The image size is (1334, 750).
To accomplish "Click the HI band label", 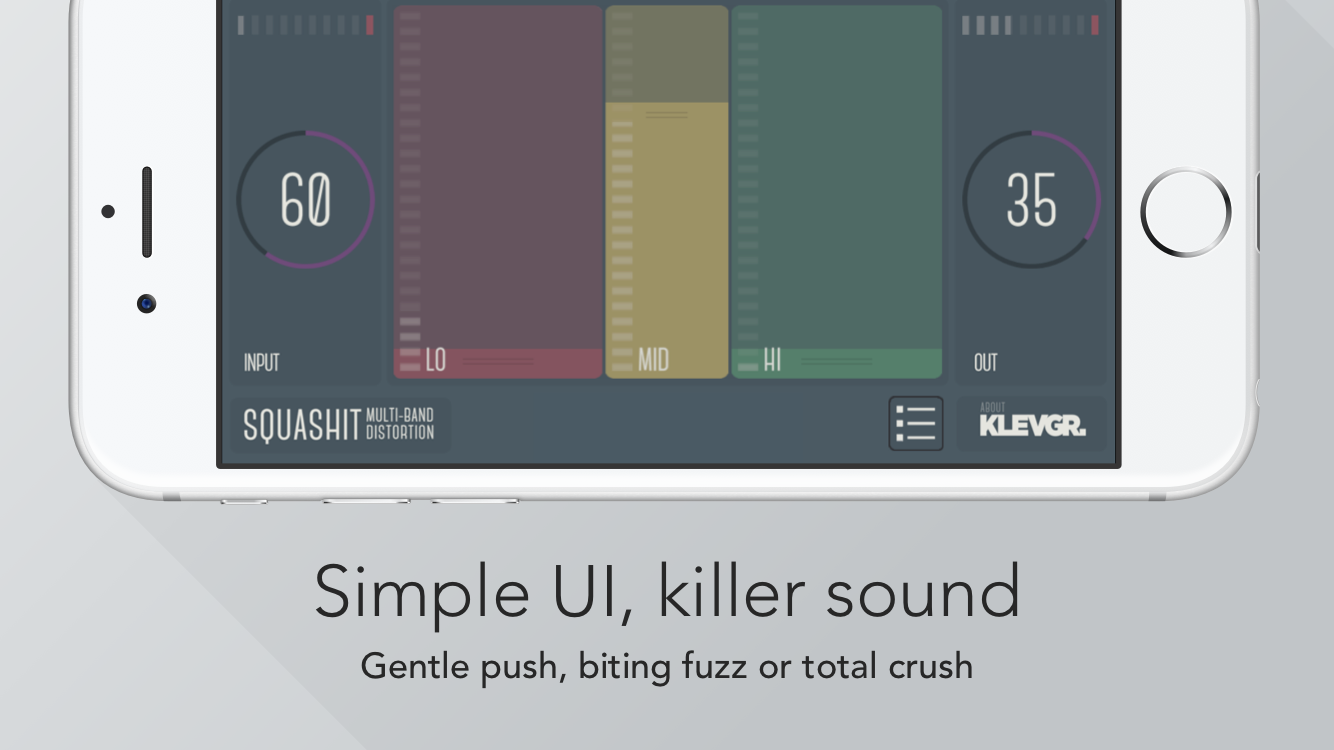I will pyautogui.click(x=772, y=361).
